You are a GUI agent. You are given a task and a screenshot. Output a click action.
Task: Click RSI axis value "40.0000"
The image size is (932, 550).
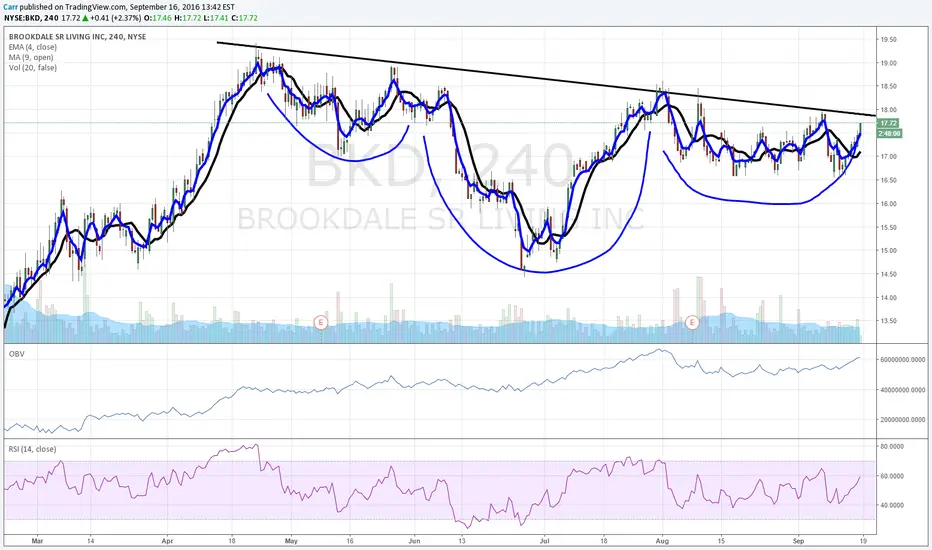tap(892, 505)
